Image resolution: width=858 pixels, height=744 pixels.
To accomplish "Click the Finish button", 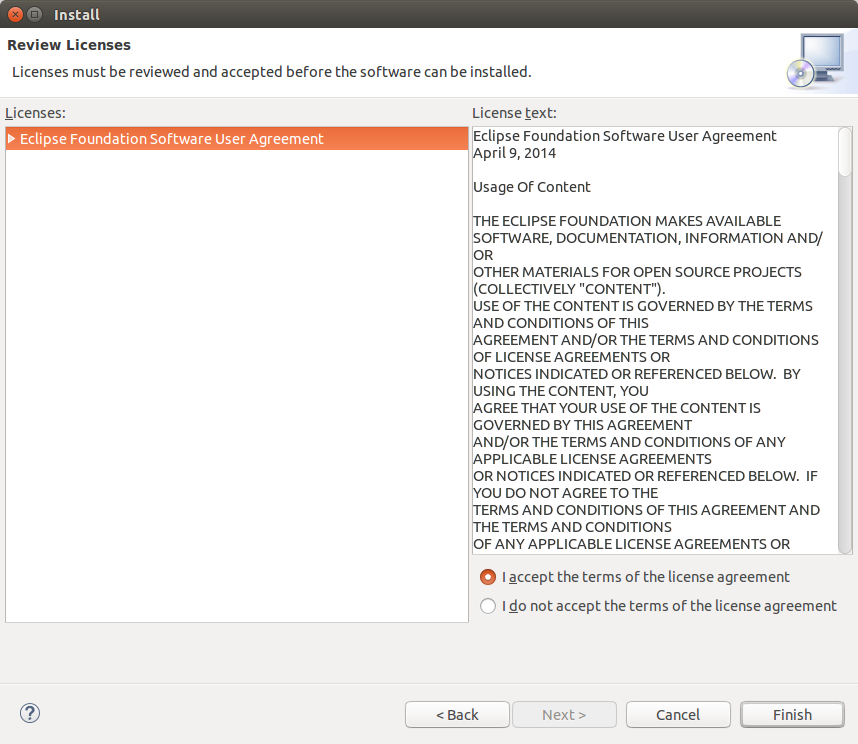I will pos(792,714).
